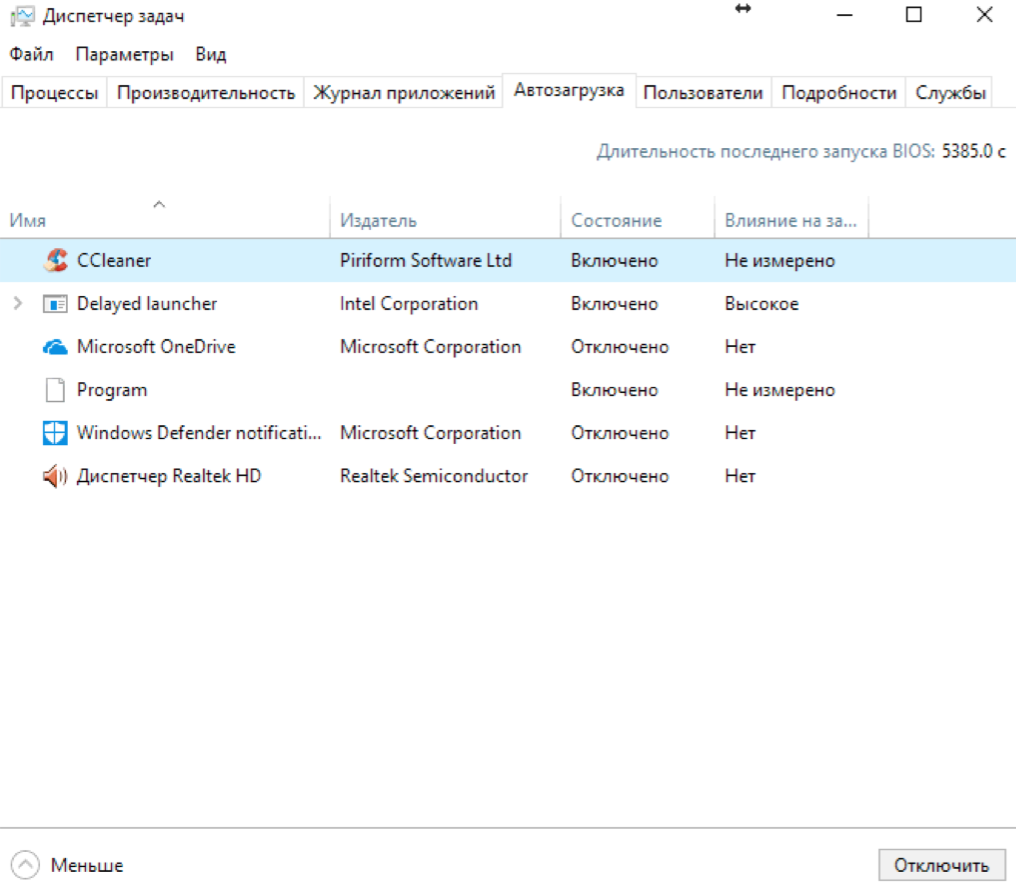
Task: Click the Piriform Software Ltd publisher cell
Action: coord(426,260)
